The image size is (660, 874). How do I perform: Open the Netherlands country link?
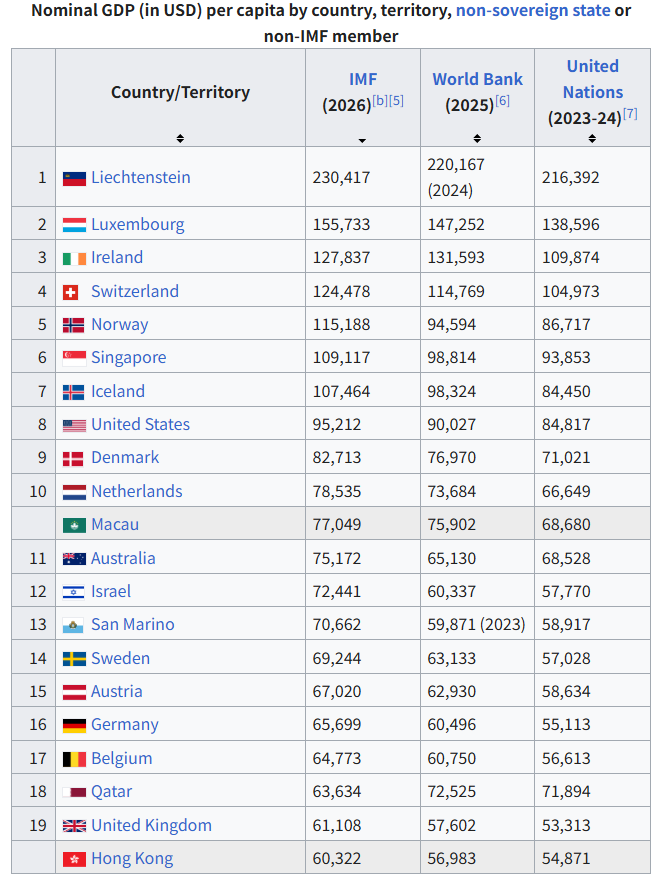[137, 491]
